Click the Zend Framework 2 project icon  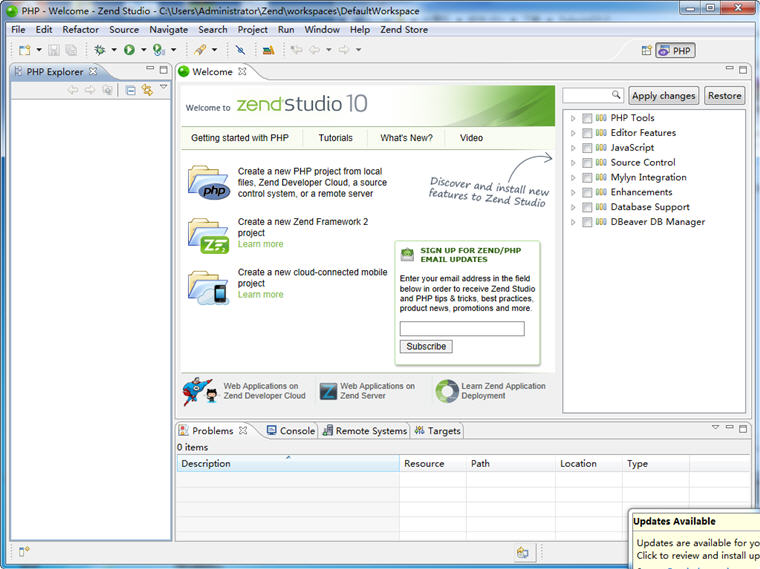208,236
